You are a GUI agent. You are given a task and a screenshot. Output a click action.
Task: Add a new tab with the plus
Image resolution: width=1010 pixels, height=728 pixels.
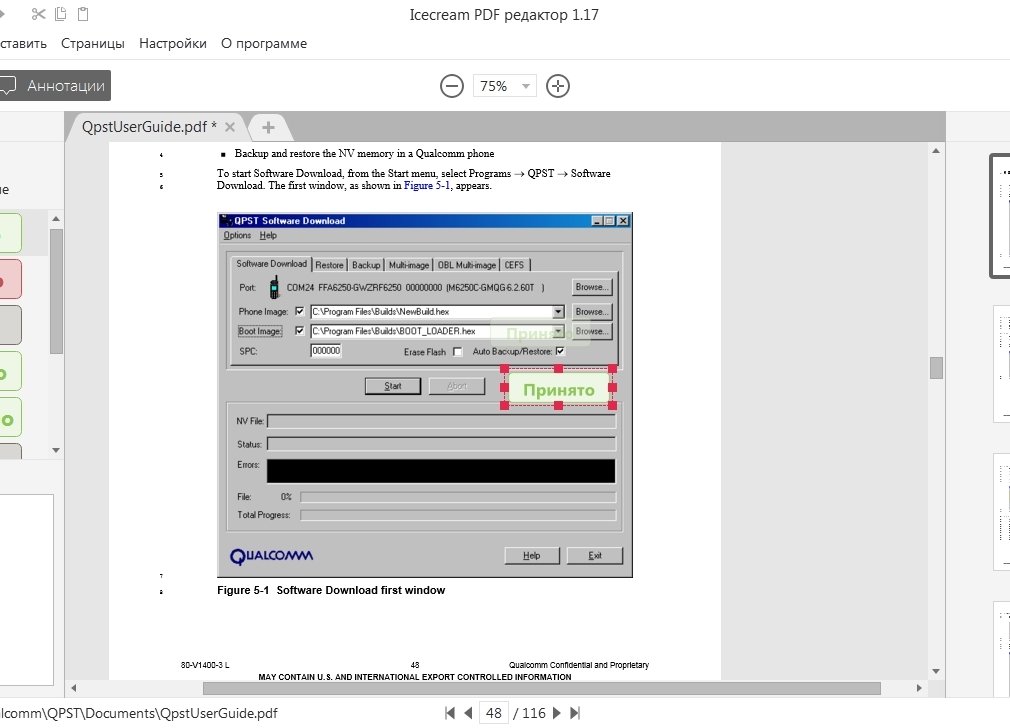click(x=269, y=128)
